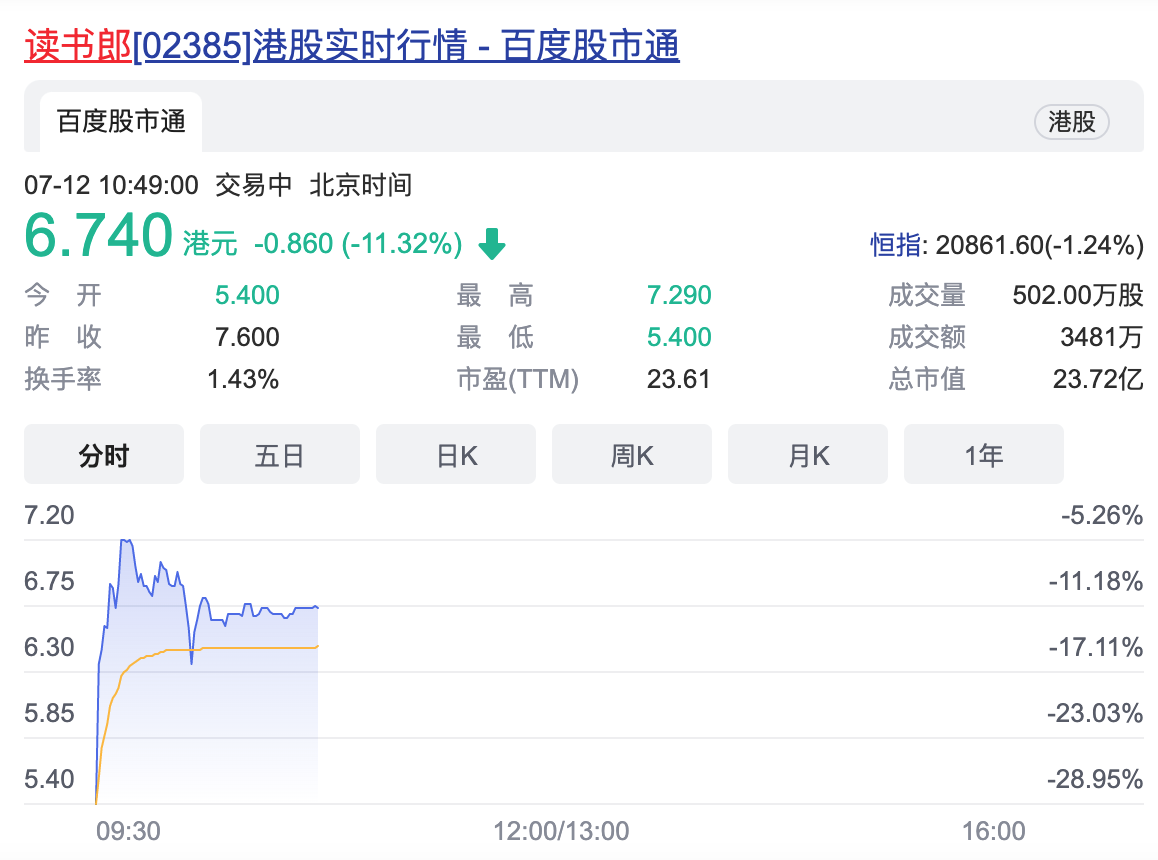Click the 16:00 time axis label
The height and width of the screenshot is (860, 1158).
tap(993, 831)
